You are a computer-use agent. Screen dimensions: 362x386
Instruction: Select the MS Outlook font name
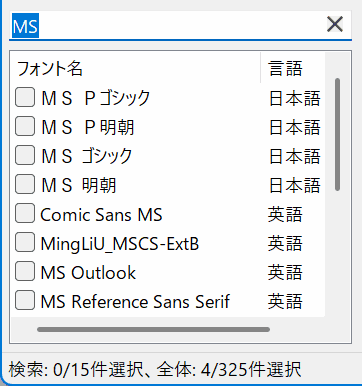point(88,273)
